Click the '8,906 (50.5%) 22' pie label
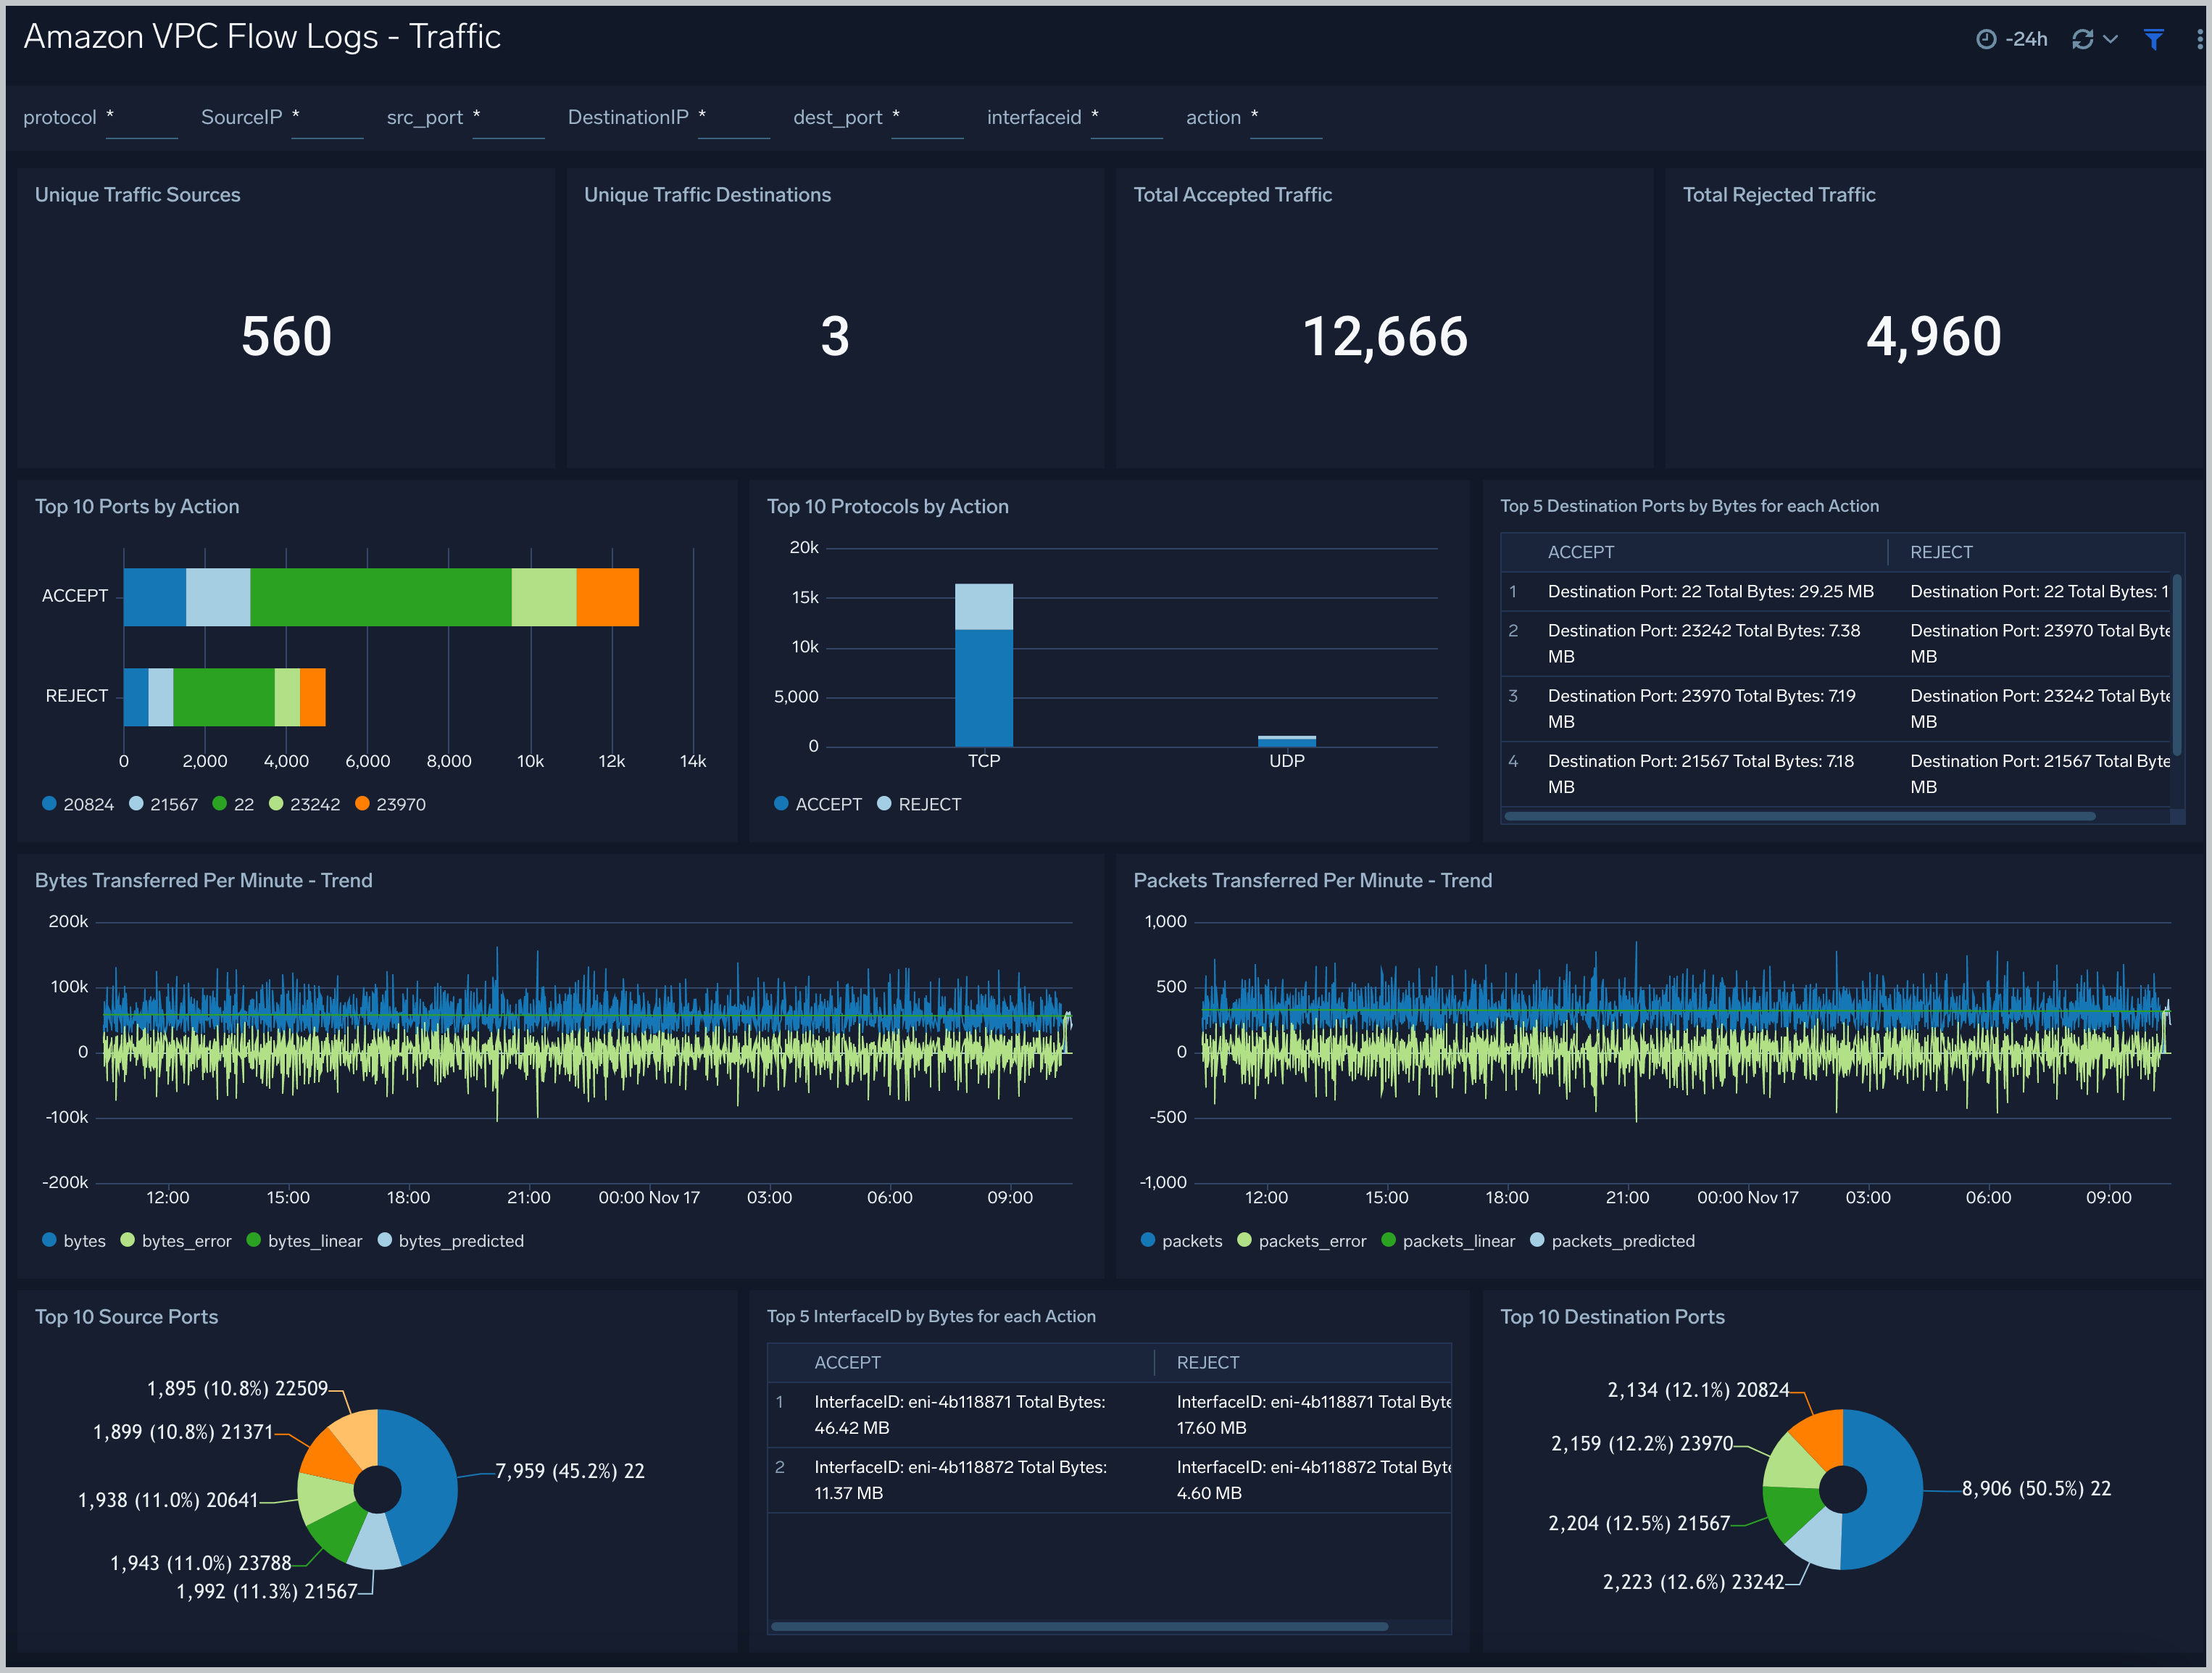This screenshot has width=2212, height=1673. [2036, 1488]
